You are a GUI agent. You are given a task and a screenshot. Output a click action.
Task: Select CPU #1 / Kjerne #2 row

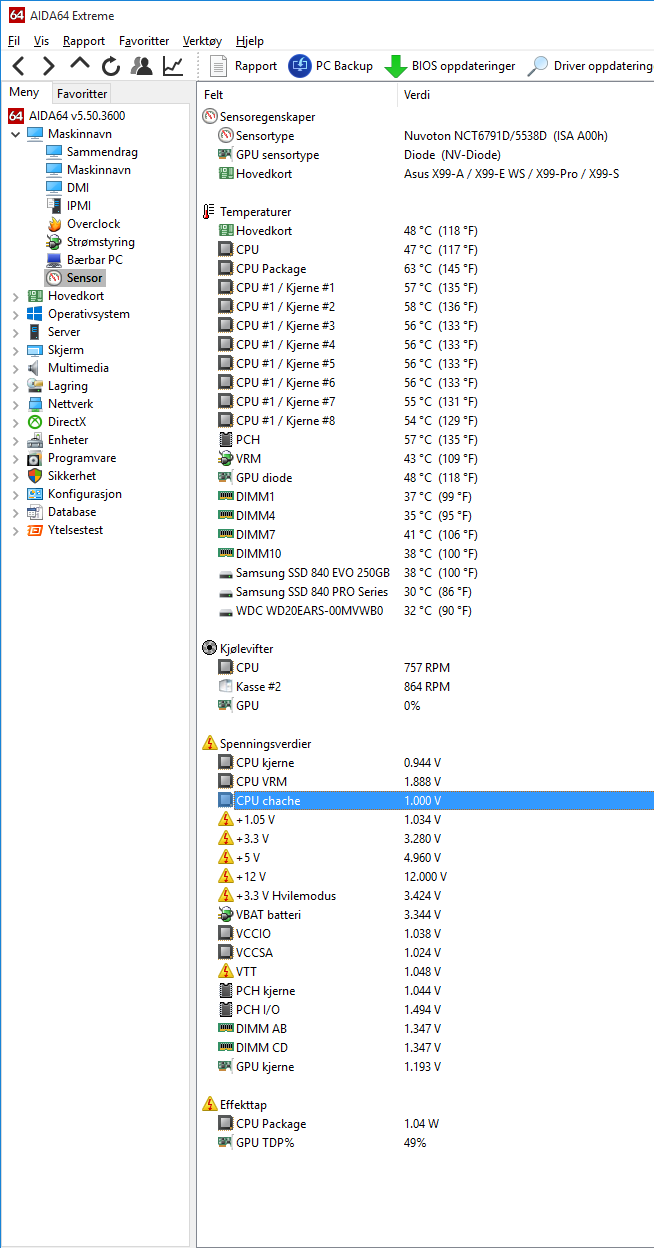point(426,307)
